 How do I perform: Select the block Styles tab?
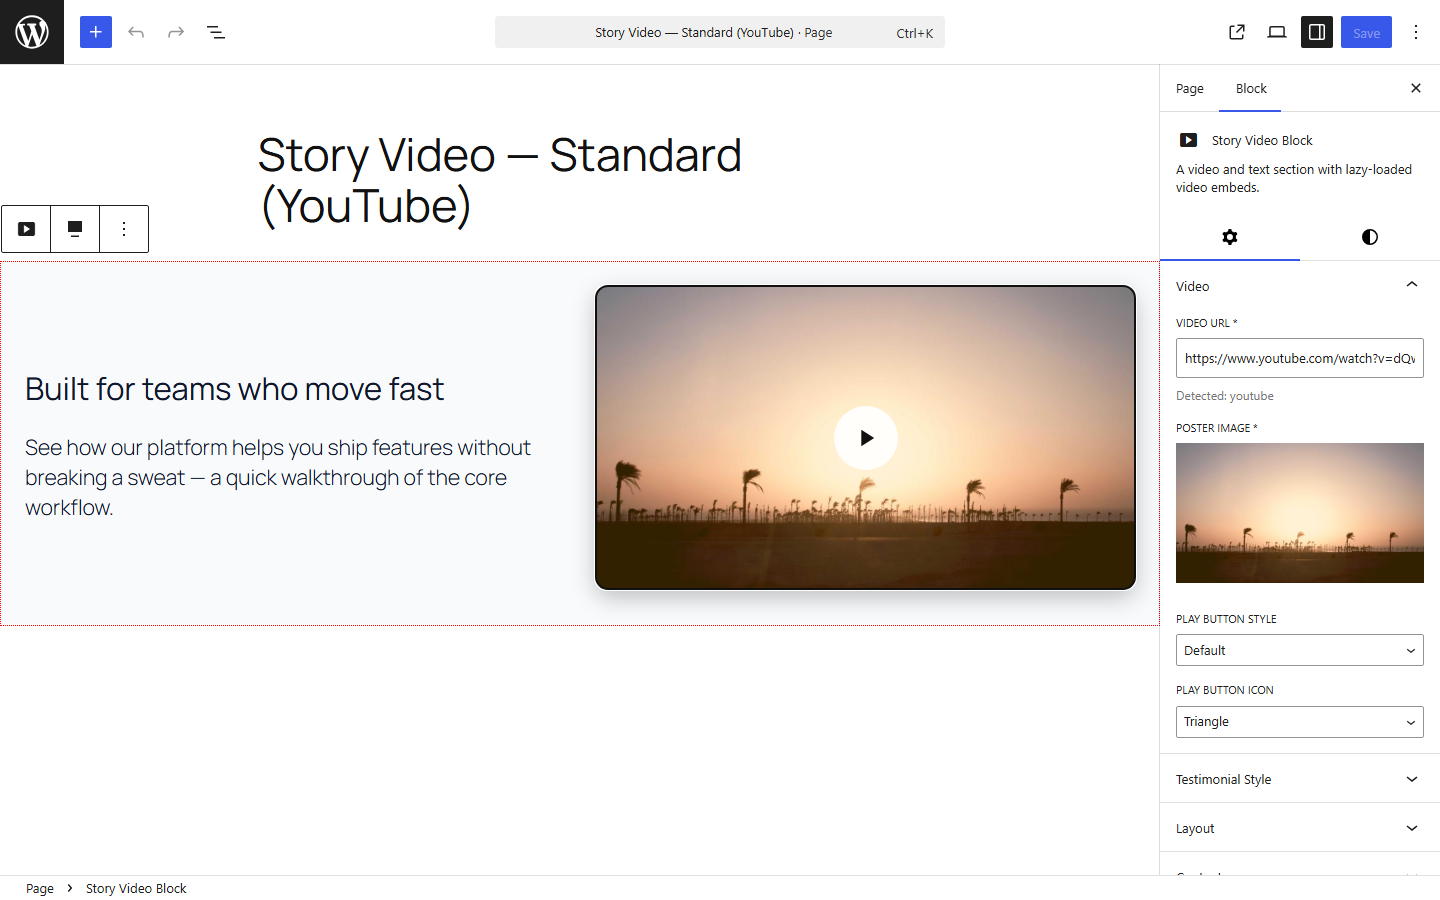[1370, 237]
